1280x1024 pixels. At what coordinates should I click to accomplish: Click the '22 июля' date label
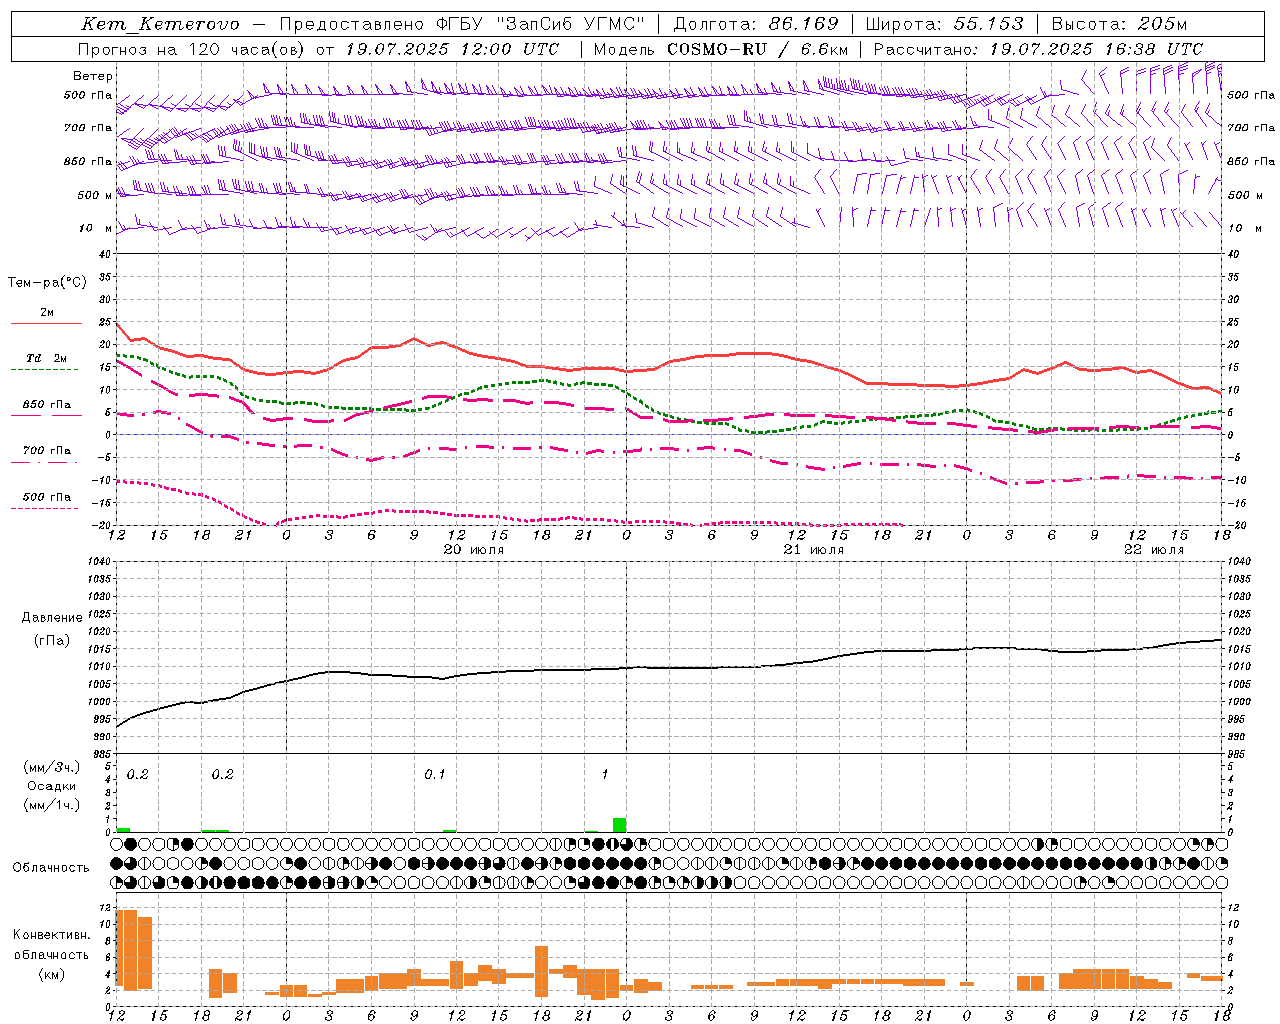pyautogui.click(x=1153, y=550)
